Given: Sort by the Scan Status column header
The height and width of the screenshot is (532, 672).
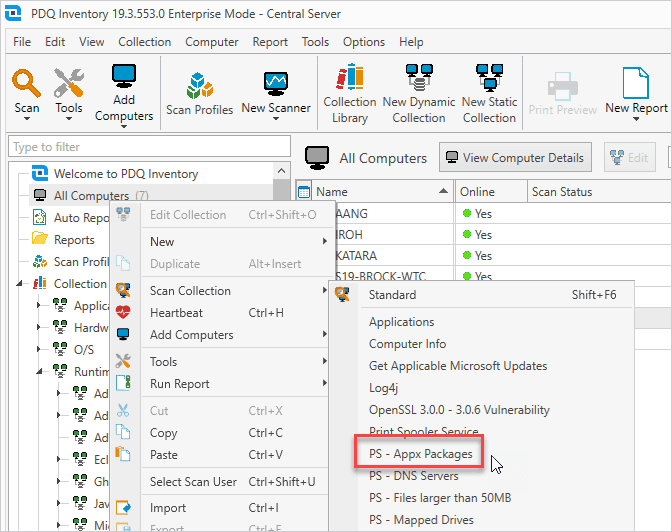Looking at the screenshot, I should point(599,192).
